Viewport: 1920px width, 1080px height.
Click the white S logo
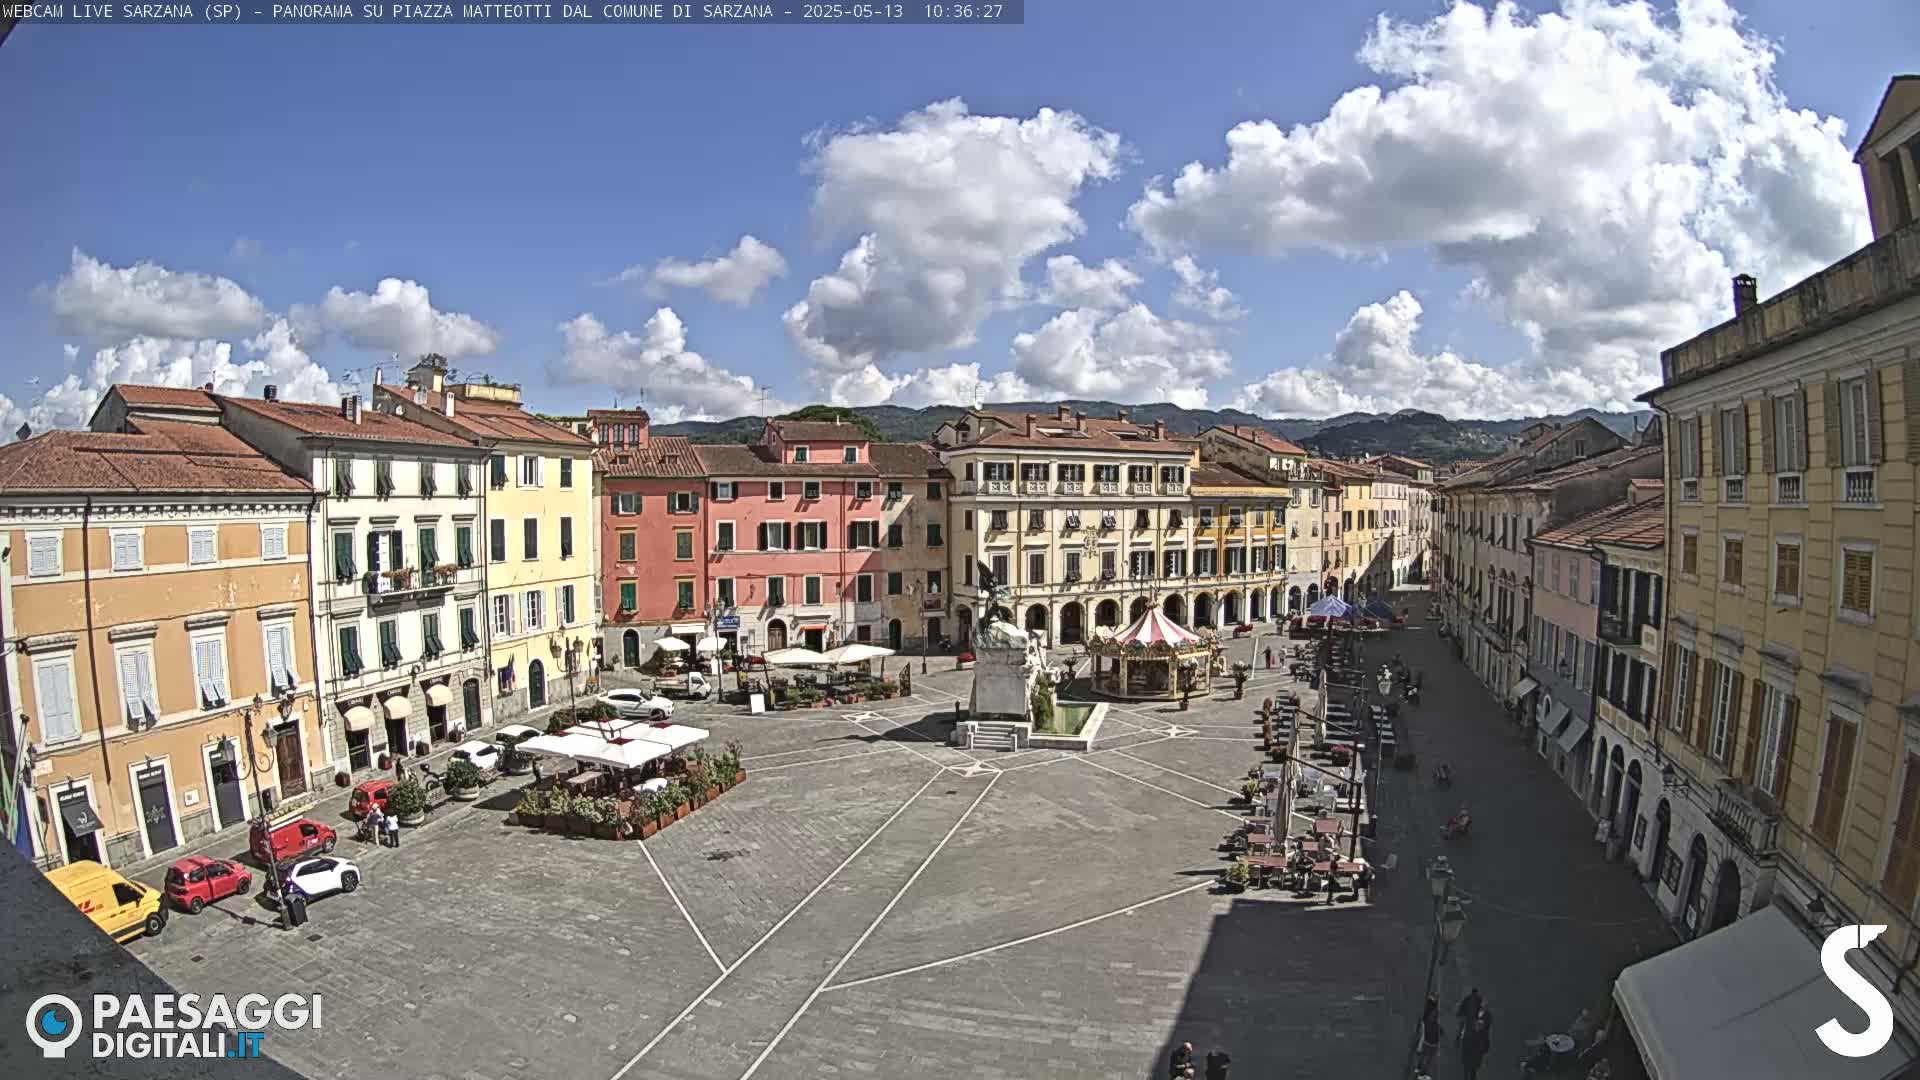click(1855, 990)
